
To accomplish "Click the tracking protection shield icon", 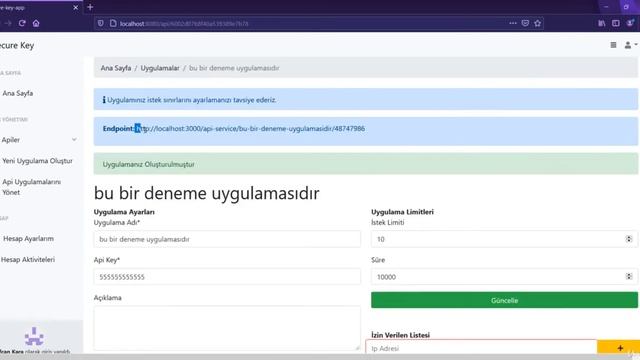I will pos(100,23).
